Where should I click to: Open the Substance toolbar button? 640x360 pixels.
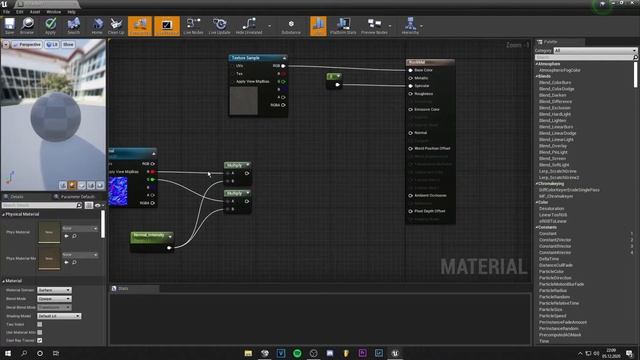click(x=291, y=26)
